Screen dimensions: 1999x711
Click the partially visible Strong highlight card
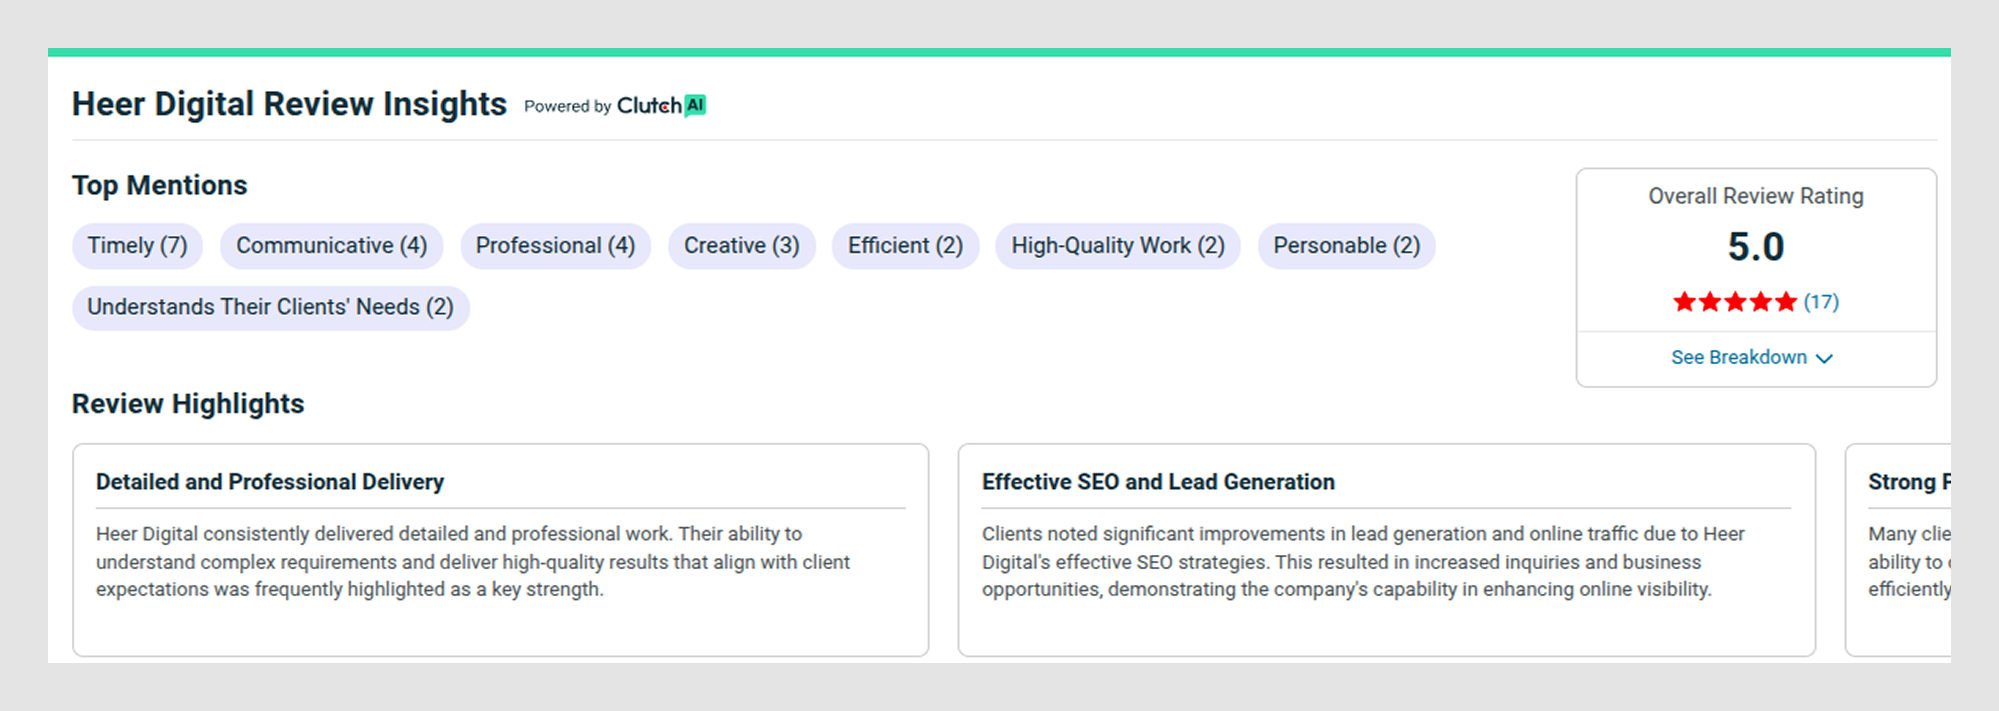(1898, 550)
